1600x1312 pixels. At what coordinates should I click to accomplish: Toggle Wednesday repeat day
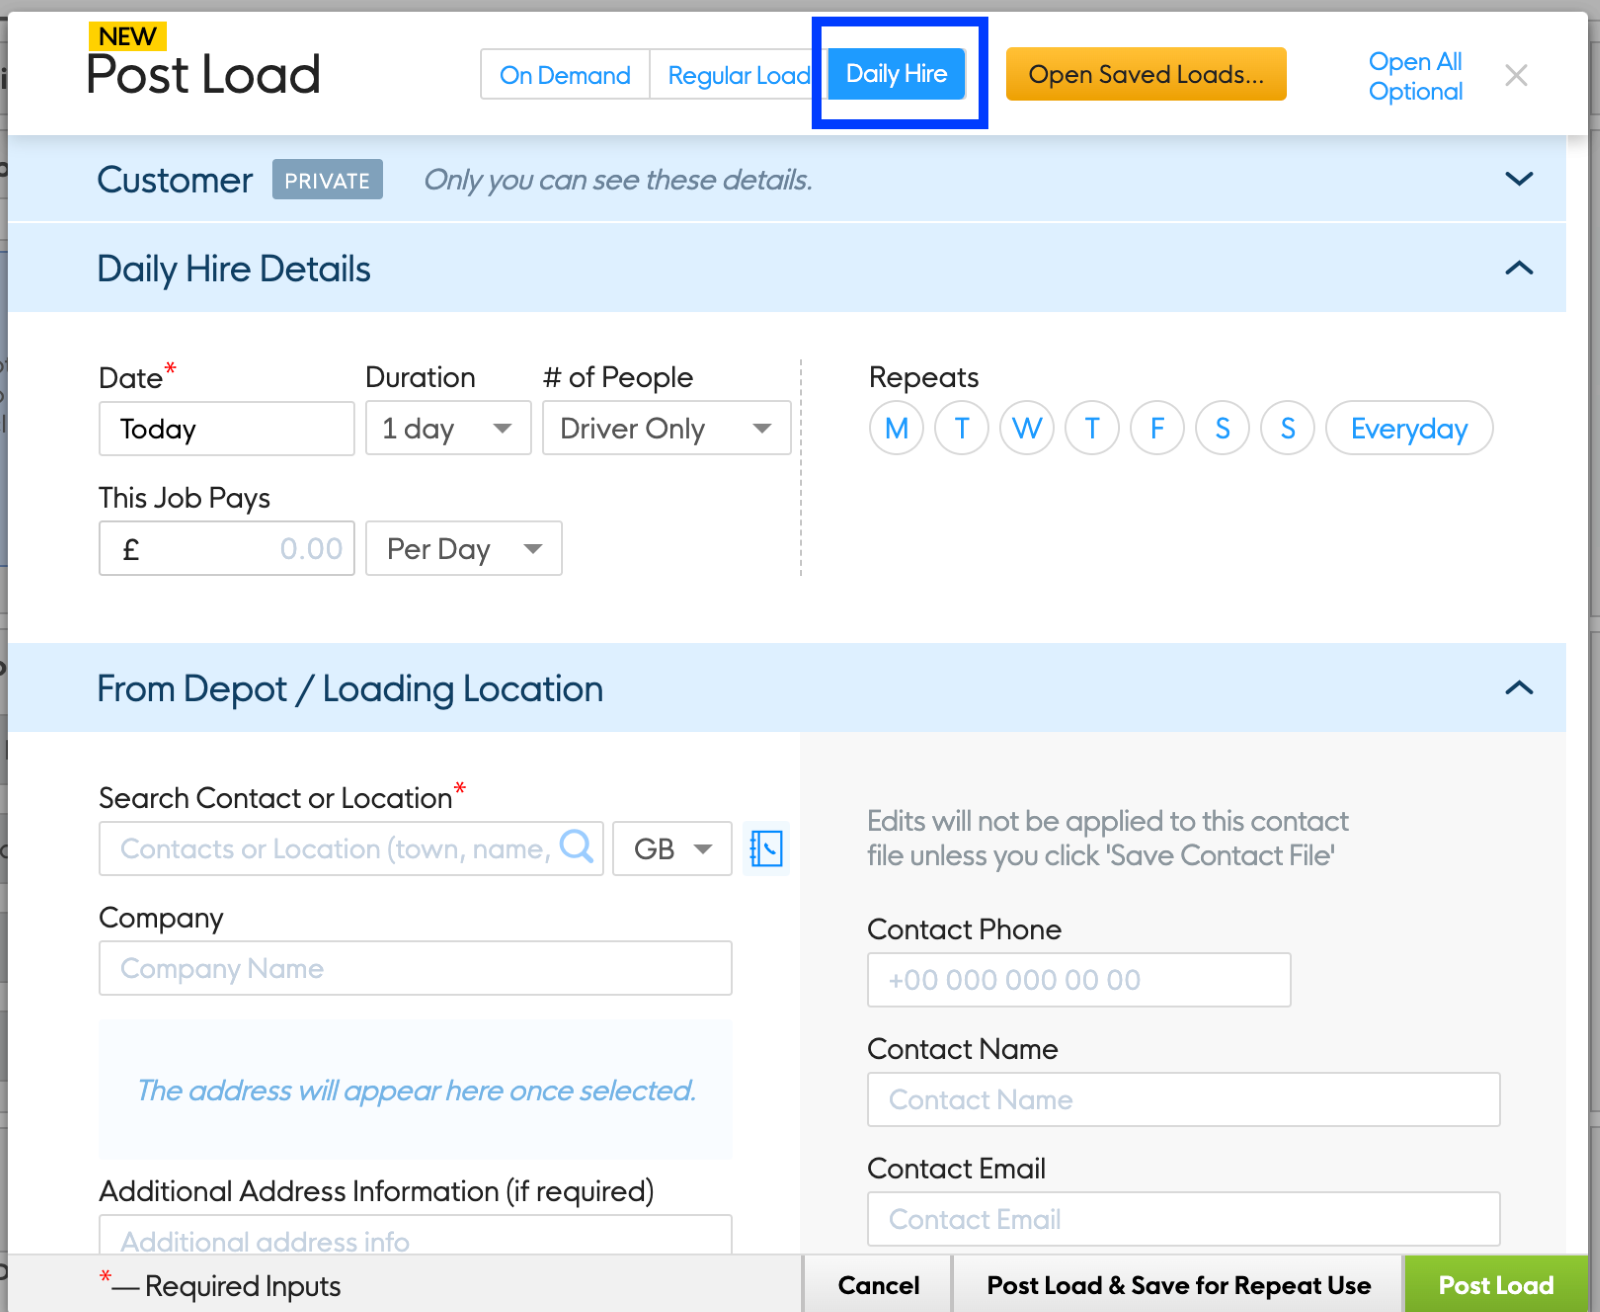click(x=1026, y=429)
